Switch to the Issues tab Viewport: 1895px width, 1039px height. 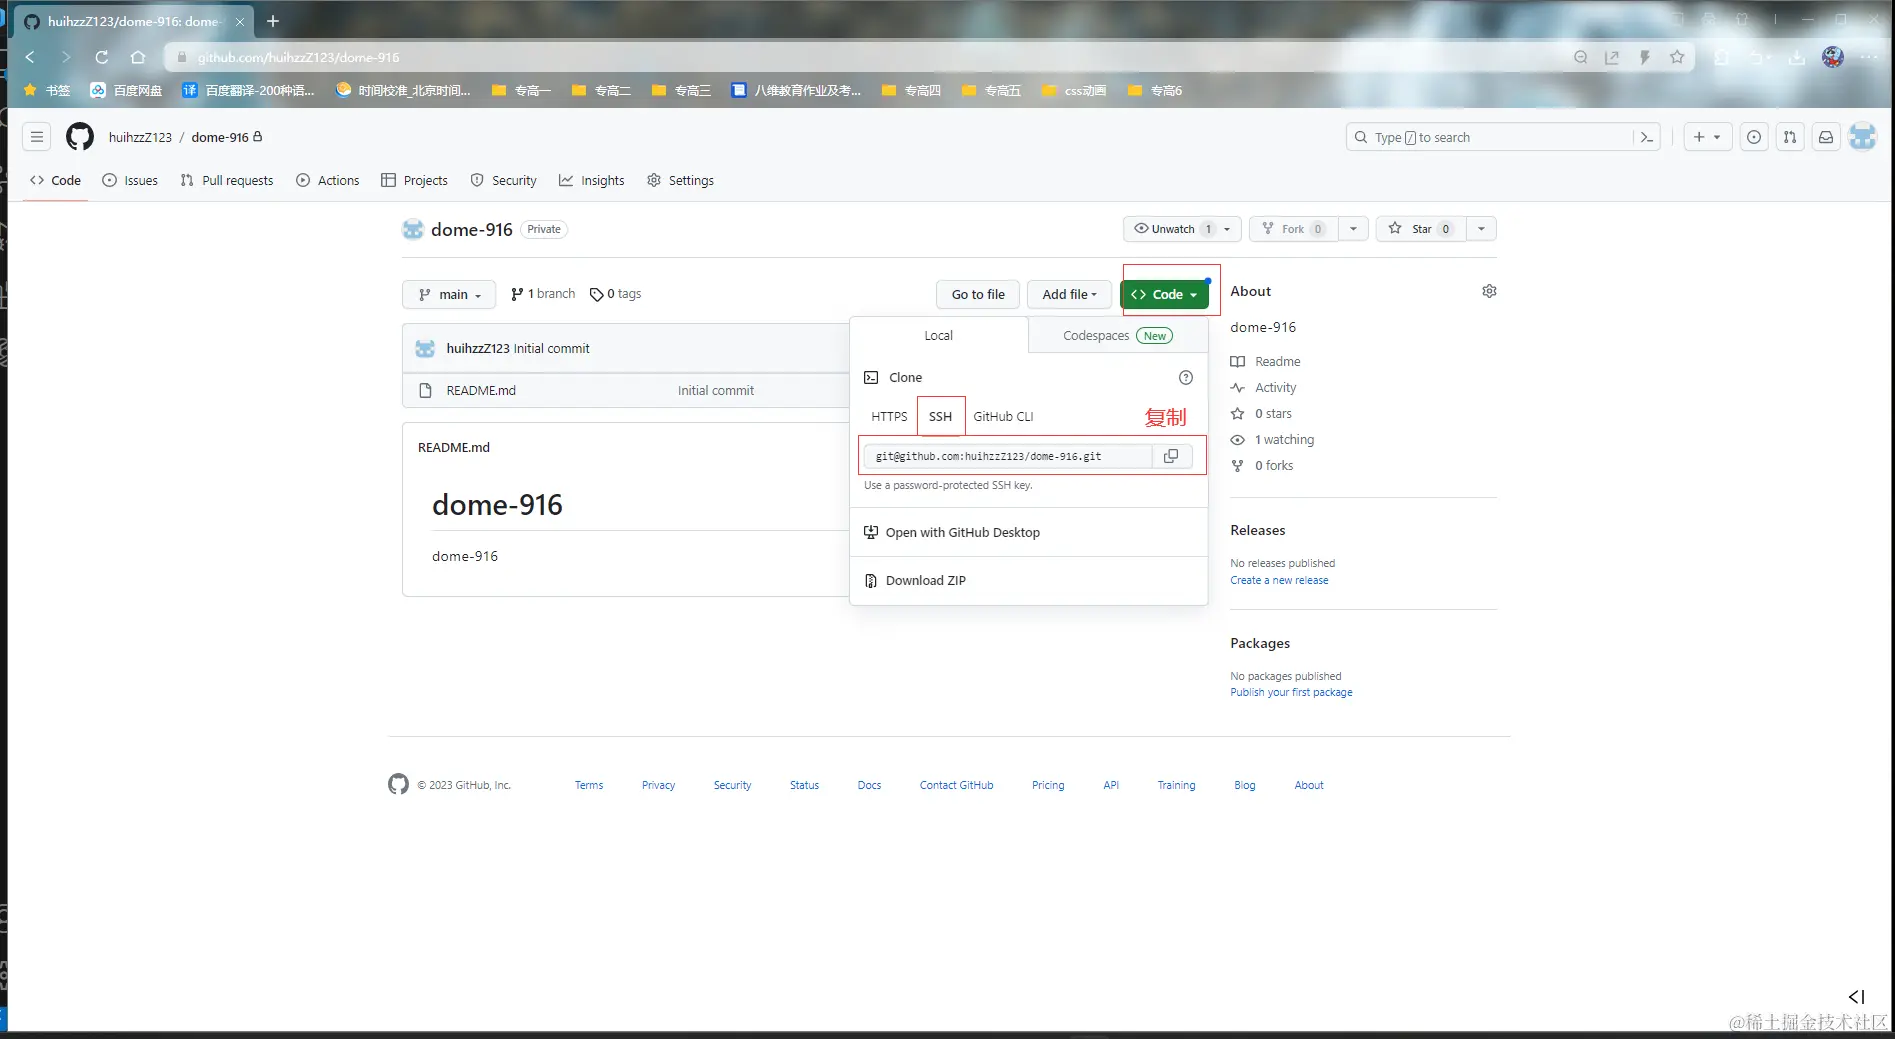(130, 180)
